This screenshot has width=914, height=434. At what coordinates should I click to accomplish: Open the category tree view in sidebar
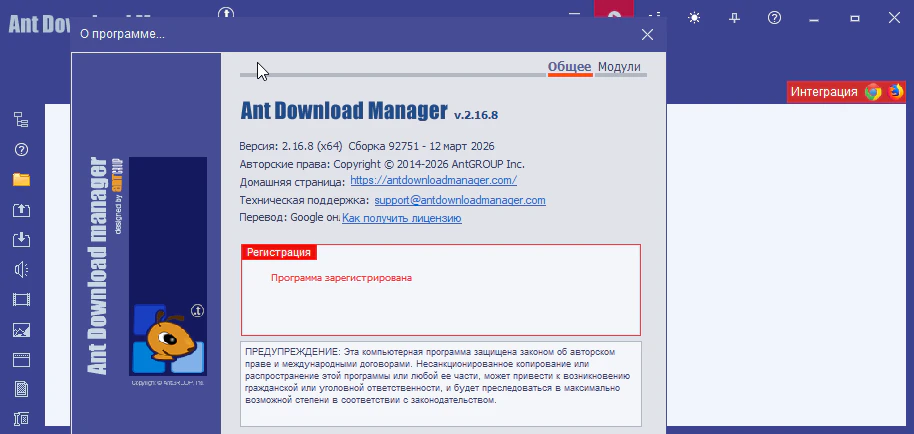point(21,120)
